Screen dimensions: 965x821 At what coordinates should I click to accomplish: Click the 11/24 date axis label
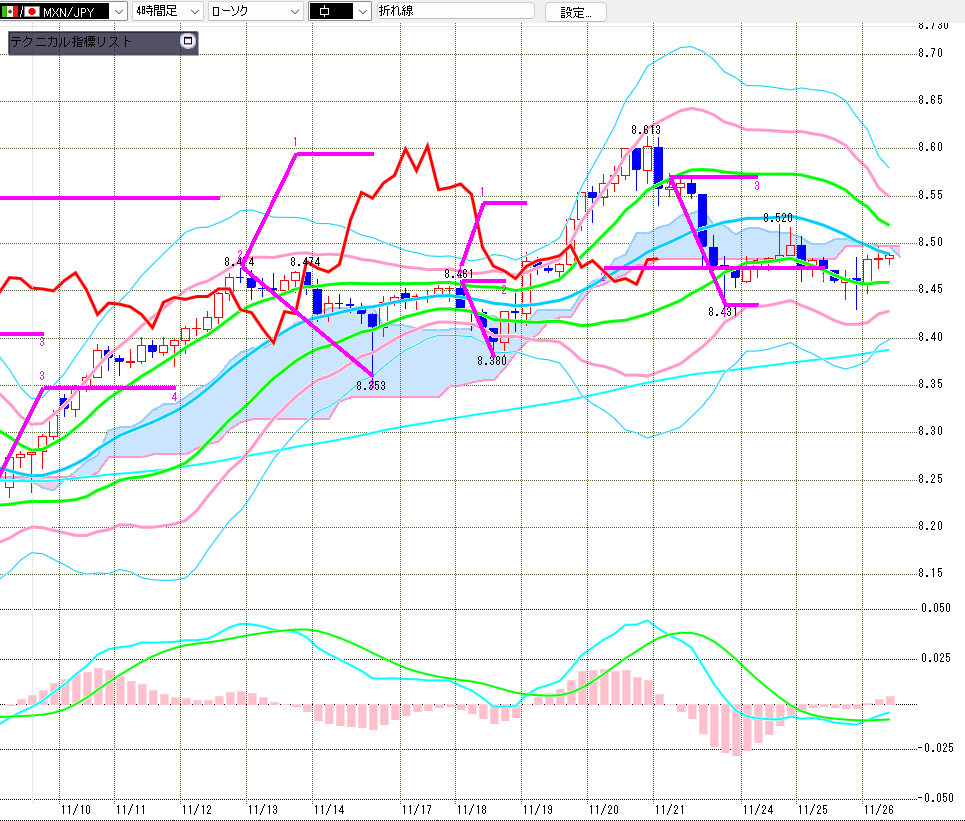coord(758,808)
